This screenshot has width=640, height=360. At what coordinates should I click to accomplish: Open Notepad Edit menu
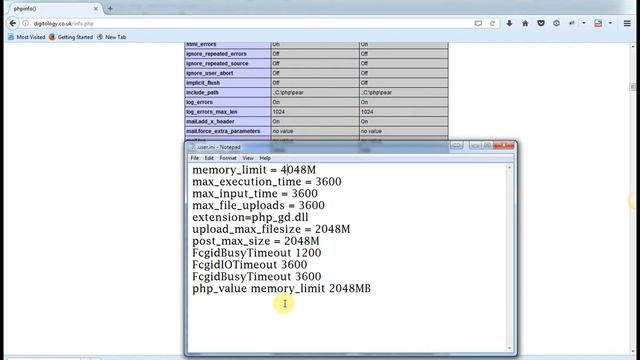pyautogui.click(x=209, y=158)
